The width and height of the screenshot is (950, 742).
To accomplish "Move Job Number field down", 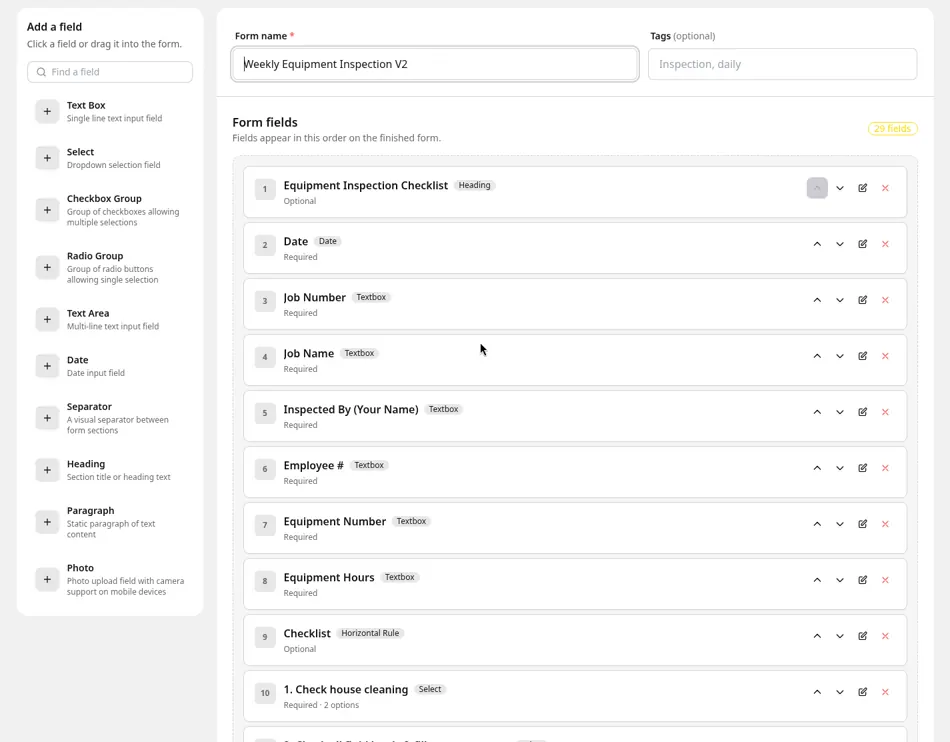I will [x=840, y=300].
